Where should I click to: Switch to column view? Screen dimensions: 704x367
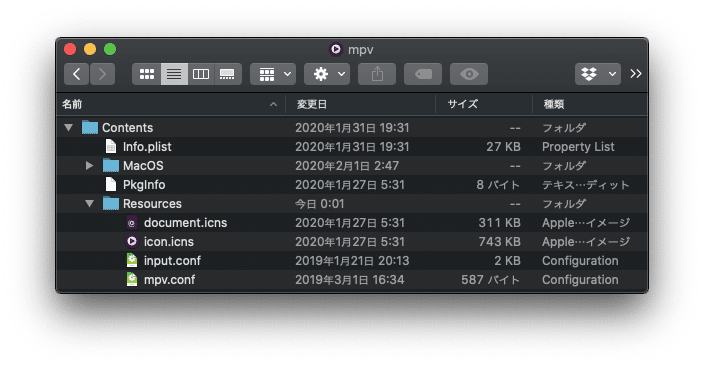tap(201, 74)
